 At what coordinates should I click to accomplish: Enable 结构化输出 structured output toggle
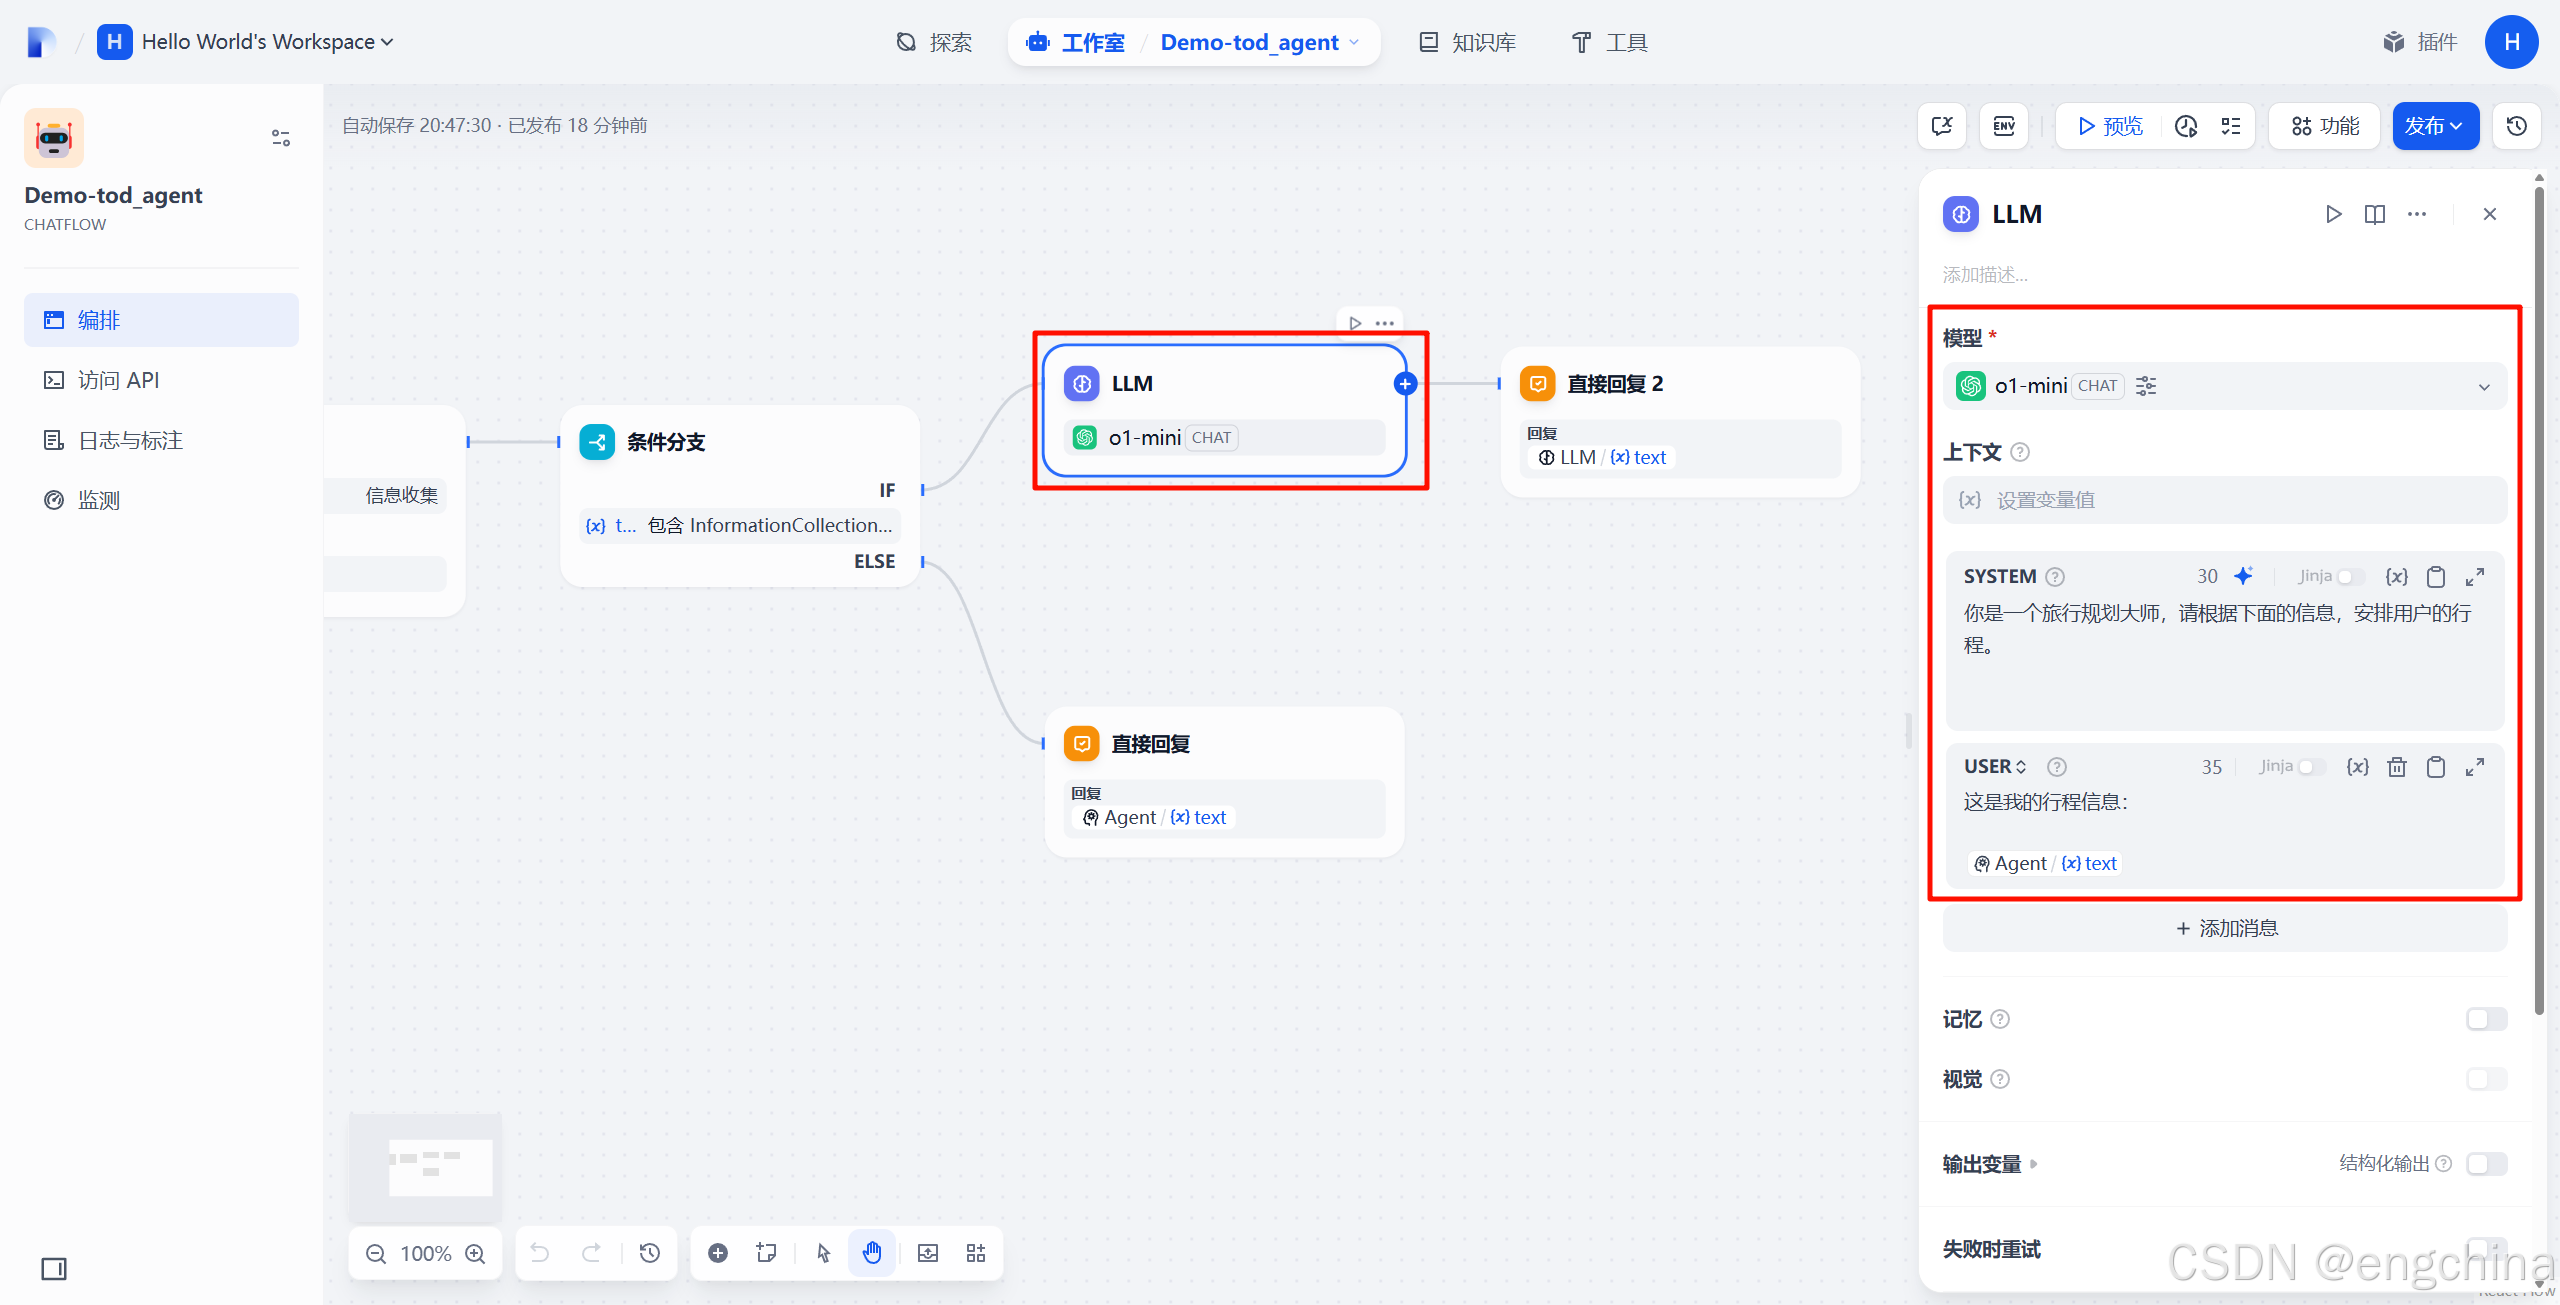point(2486,1164)
